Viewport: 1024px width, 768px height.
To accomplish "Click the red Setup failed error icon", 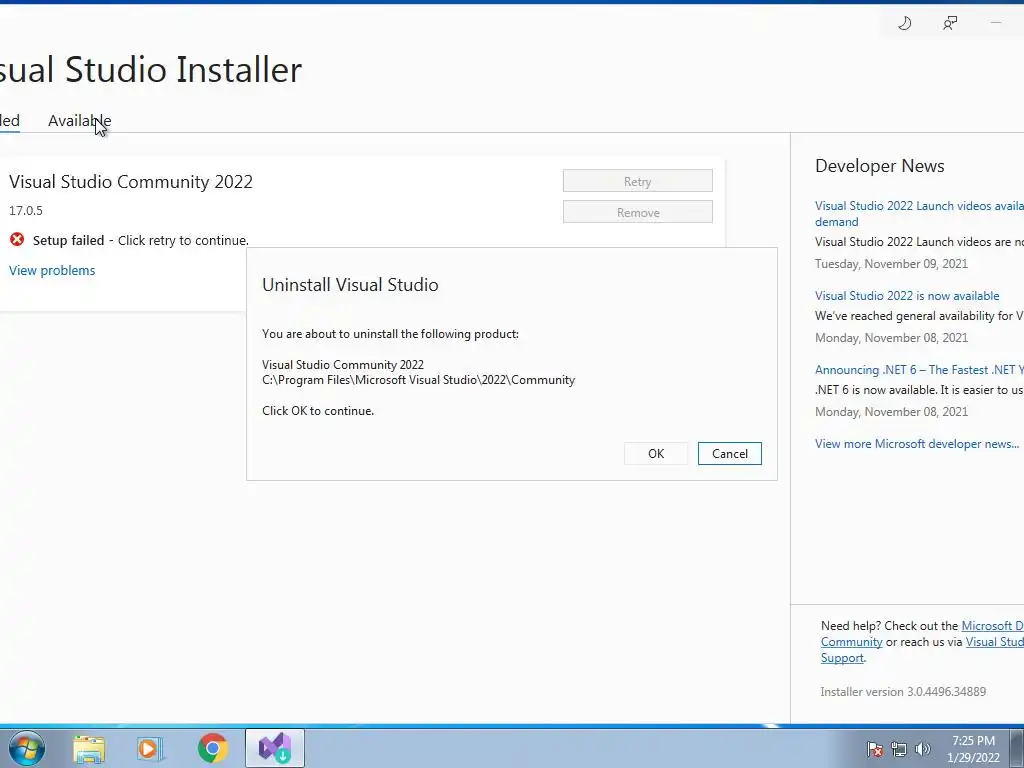I will coord(17,240).
